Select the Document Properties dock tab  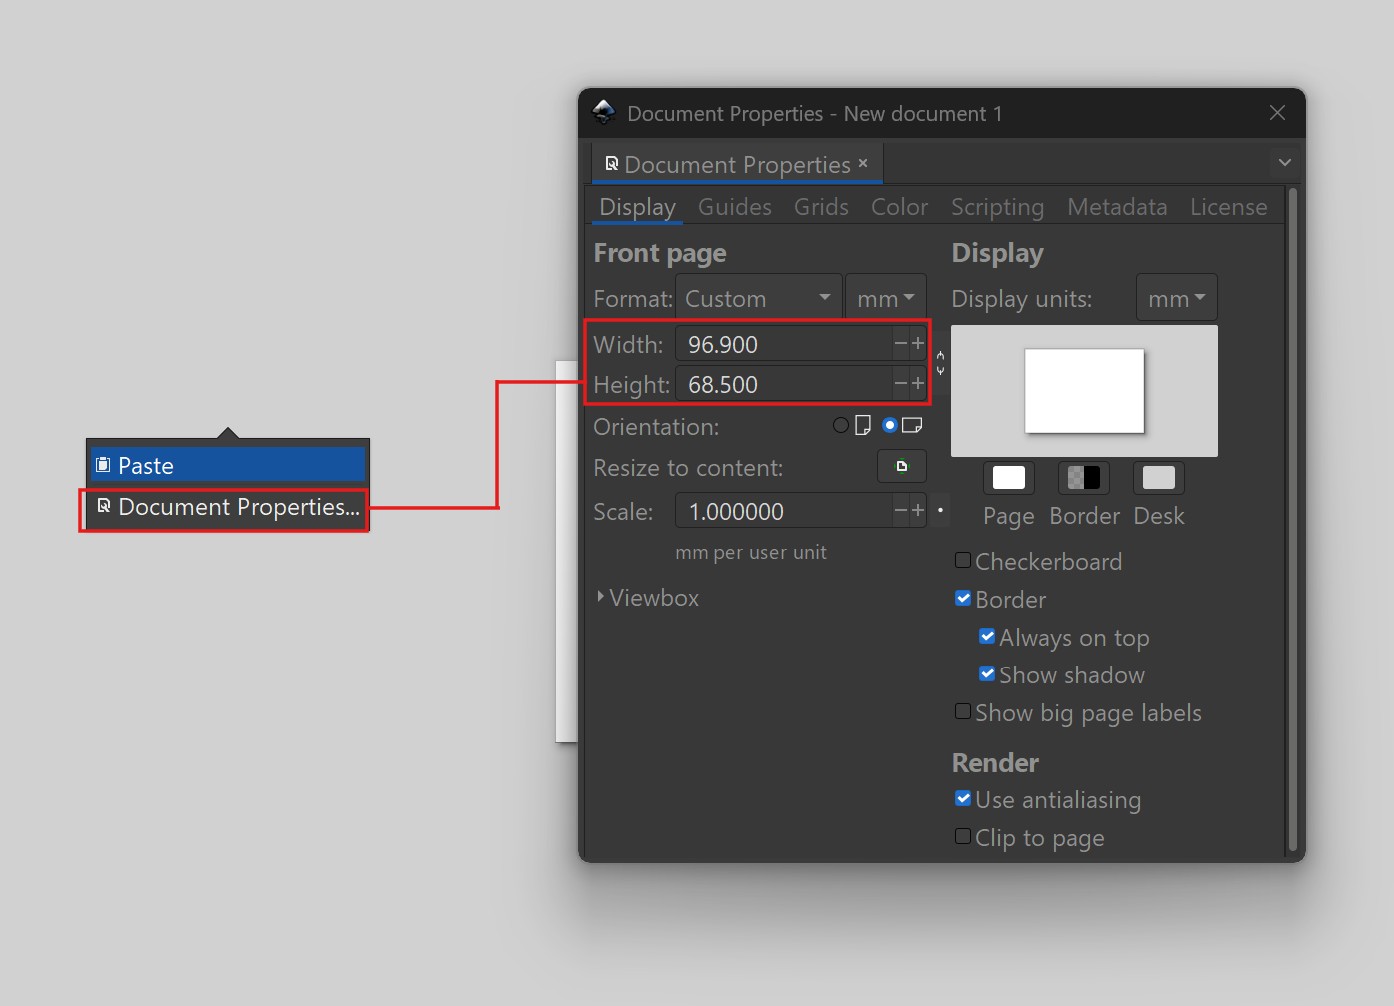pyautogui.click(x=737, y=164)
